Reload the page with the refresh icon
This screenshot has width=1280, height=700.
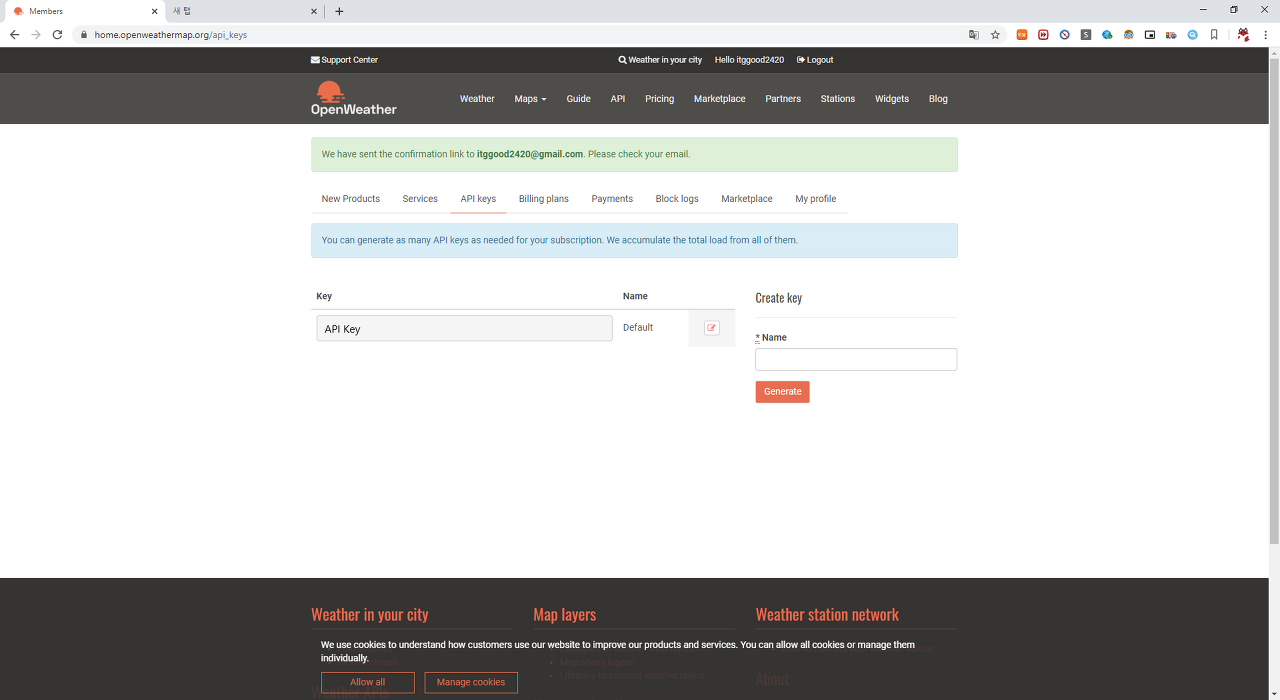[x=57, y=34]
